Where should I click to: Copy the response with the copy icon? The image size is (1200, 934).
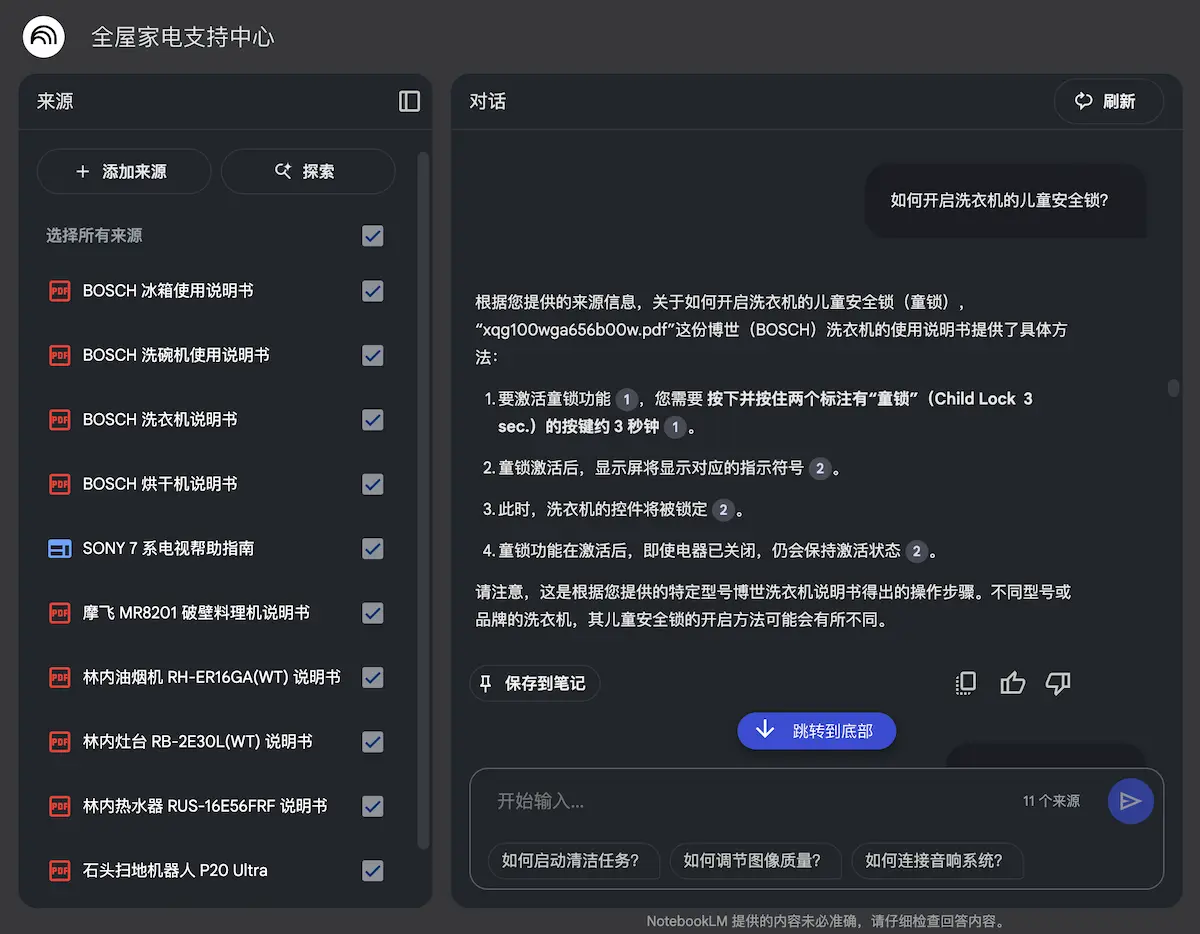click(965, 683)
